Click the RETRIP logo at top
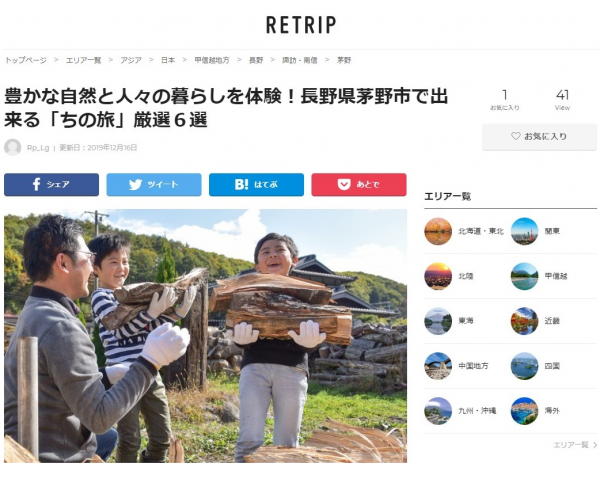Image resolution: width=600 pixels, height=479 pixels. pos(301,25)
